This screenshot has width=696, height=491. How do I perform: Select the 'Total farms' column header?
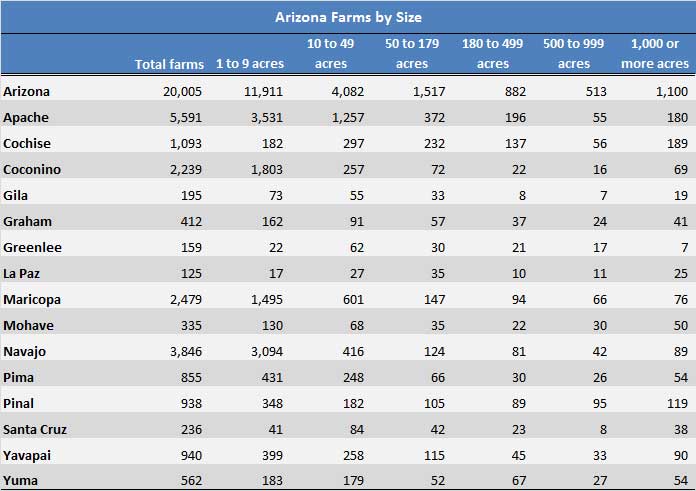pos(169,64)
